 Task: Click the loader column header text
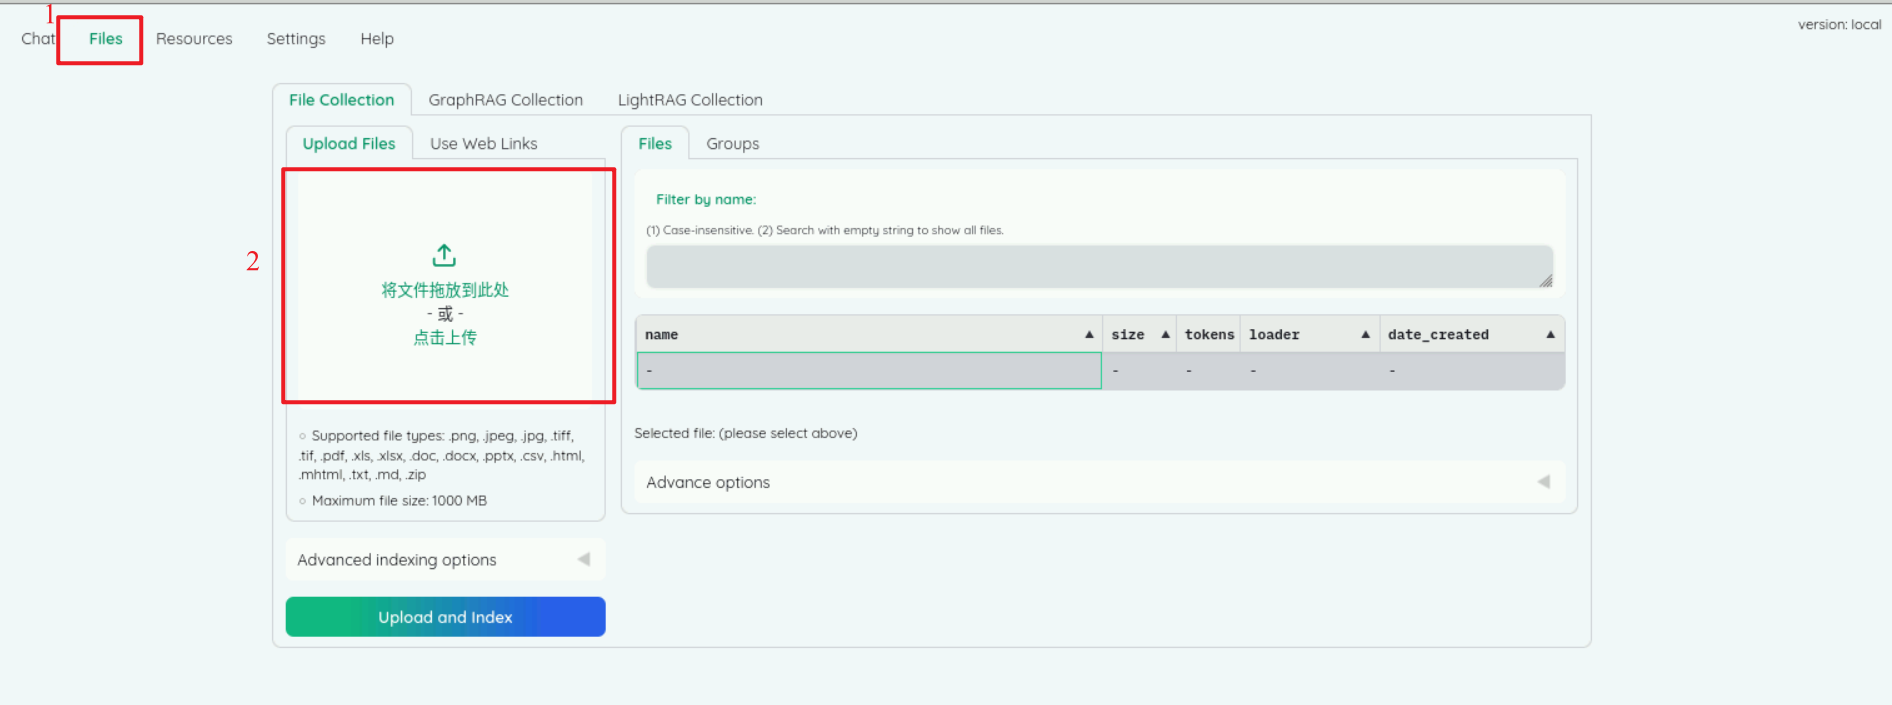pos(1274,335)
